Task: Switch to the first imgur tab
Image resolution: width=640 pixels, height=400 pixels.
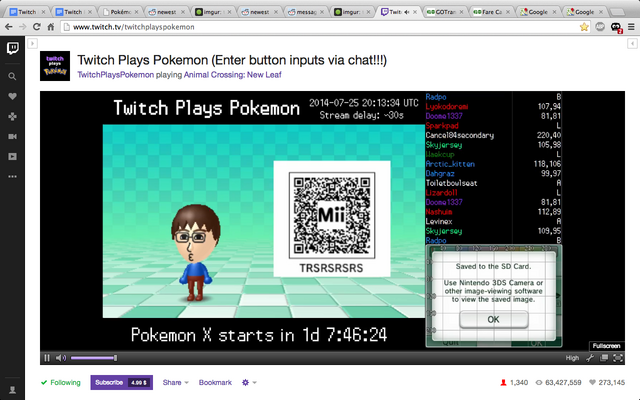Action: click(x=213, y=12)
